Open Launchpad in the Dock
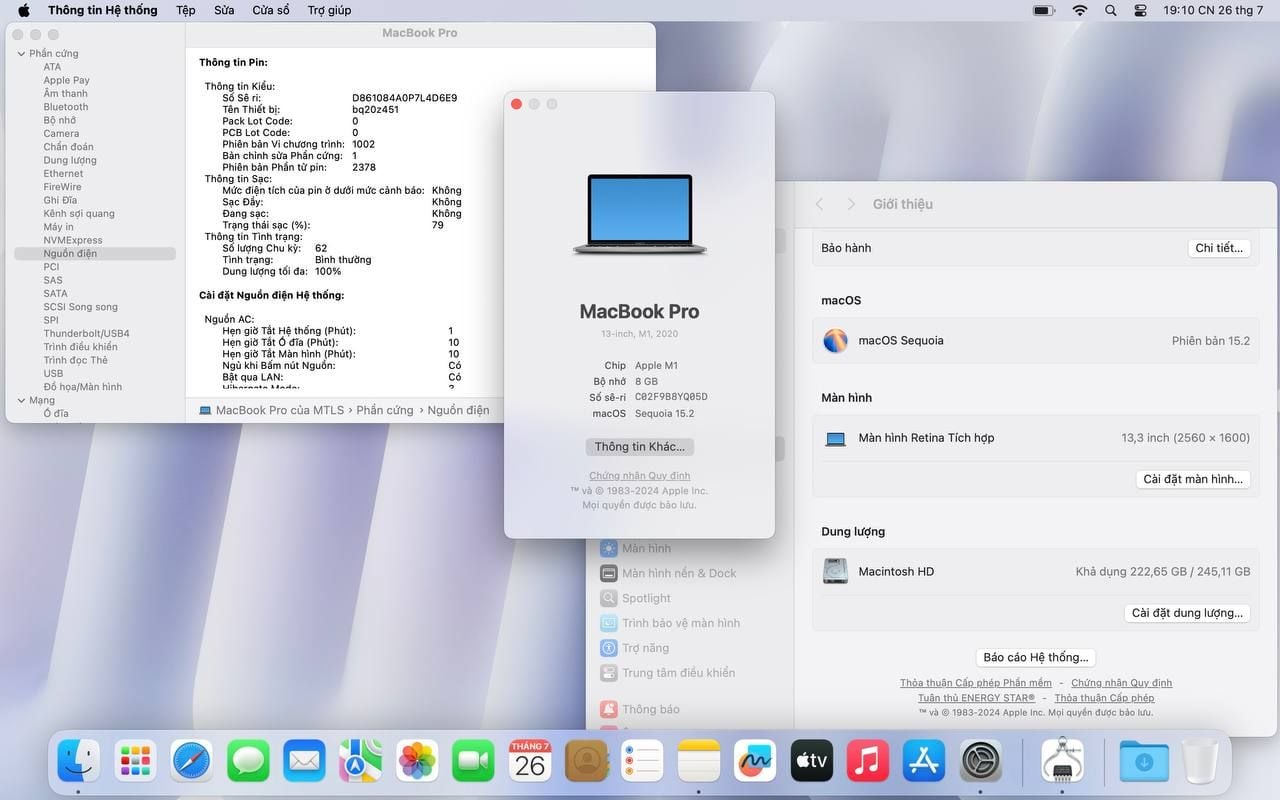 coord(135,762)
